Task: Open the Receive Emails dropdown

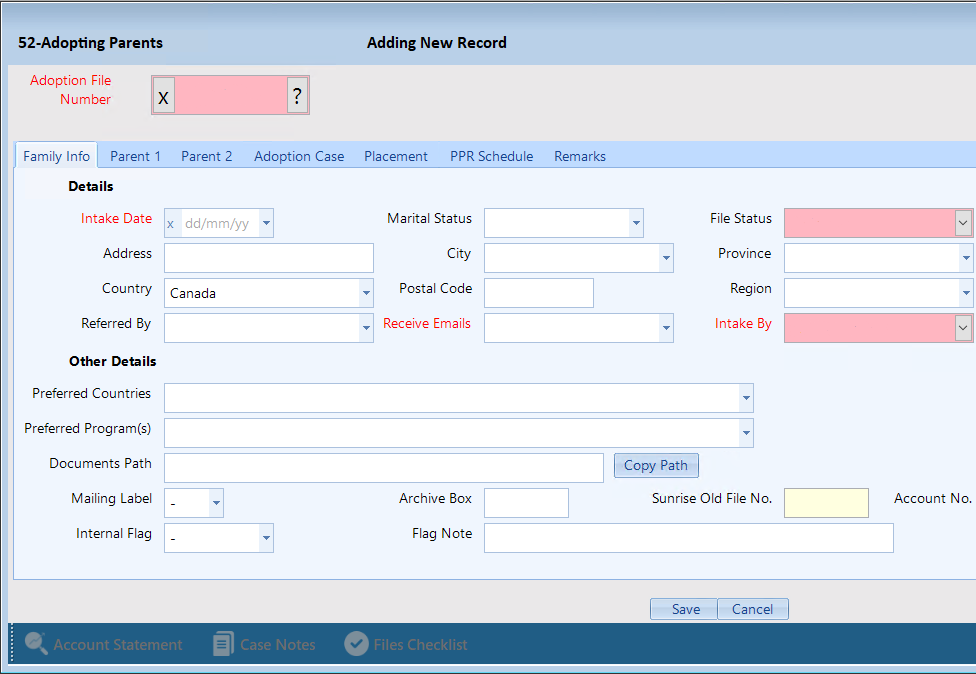Action: (x=666, y=328)
